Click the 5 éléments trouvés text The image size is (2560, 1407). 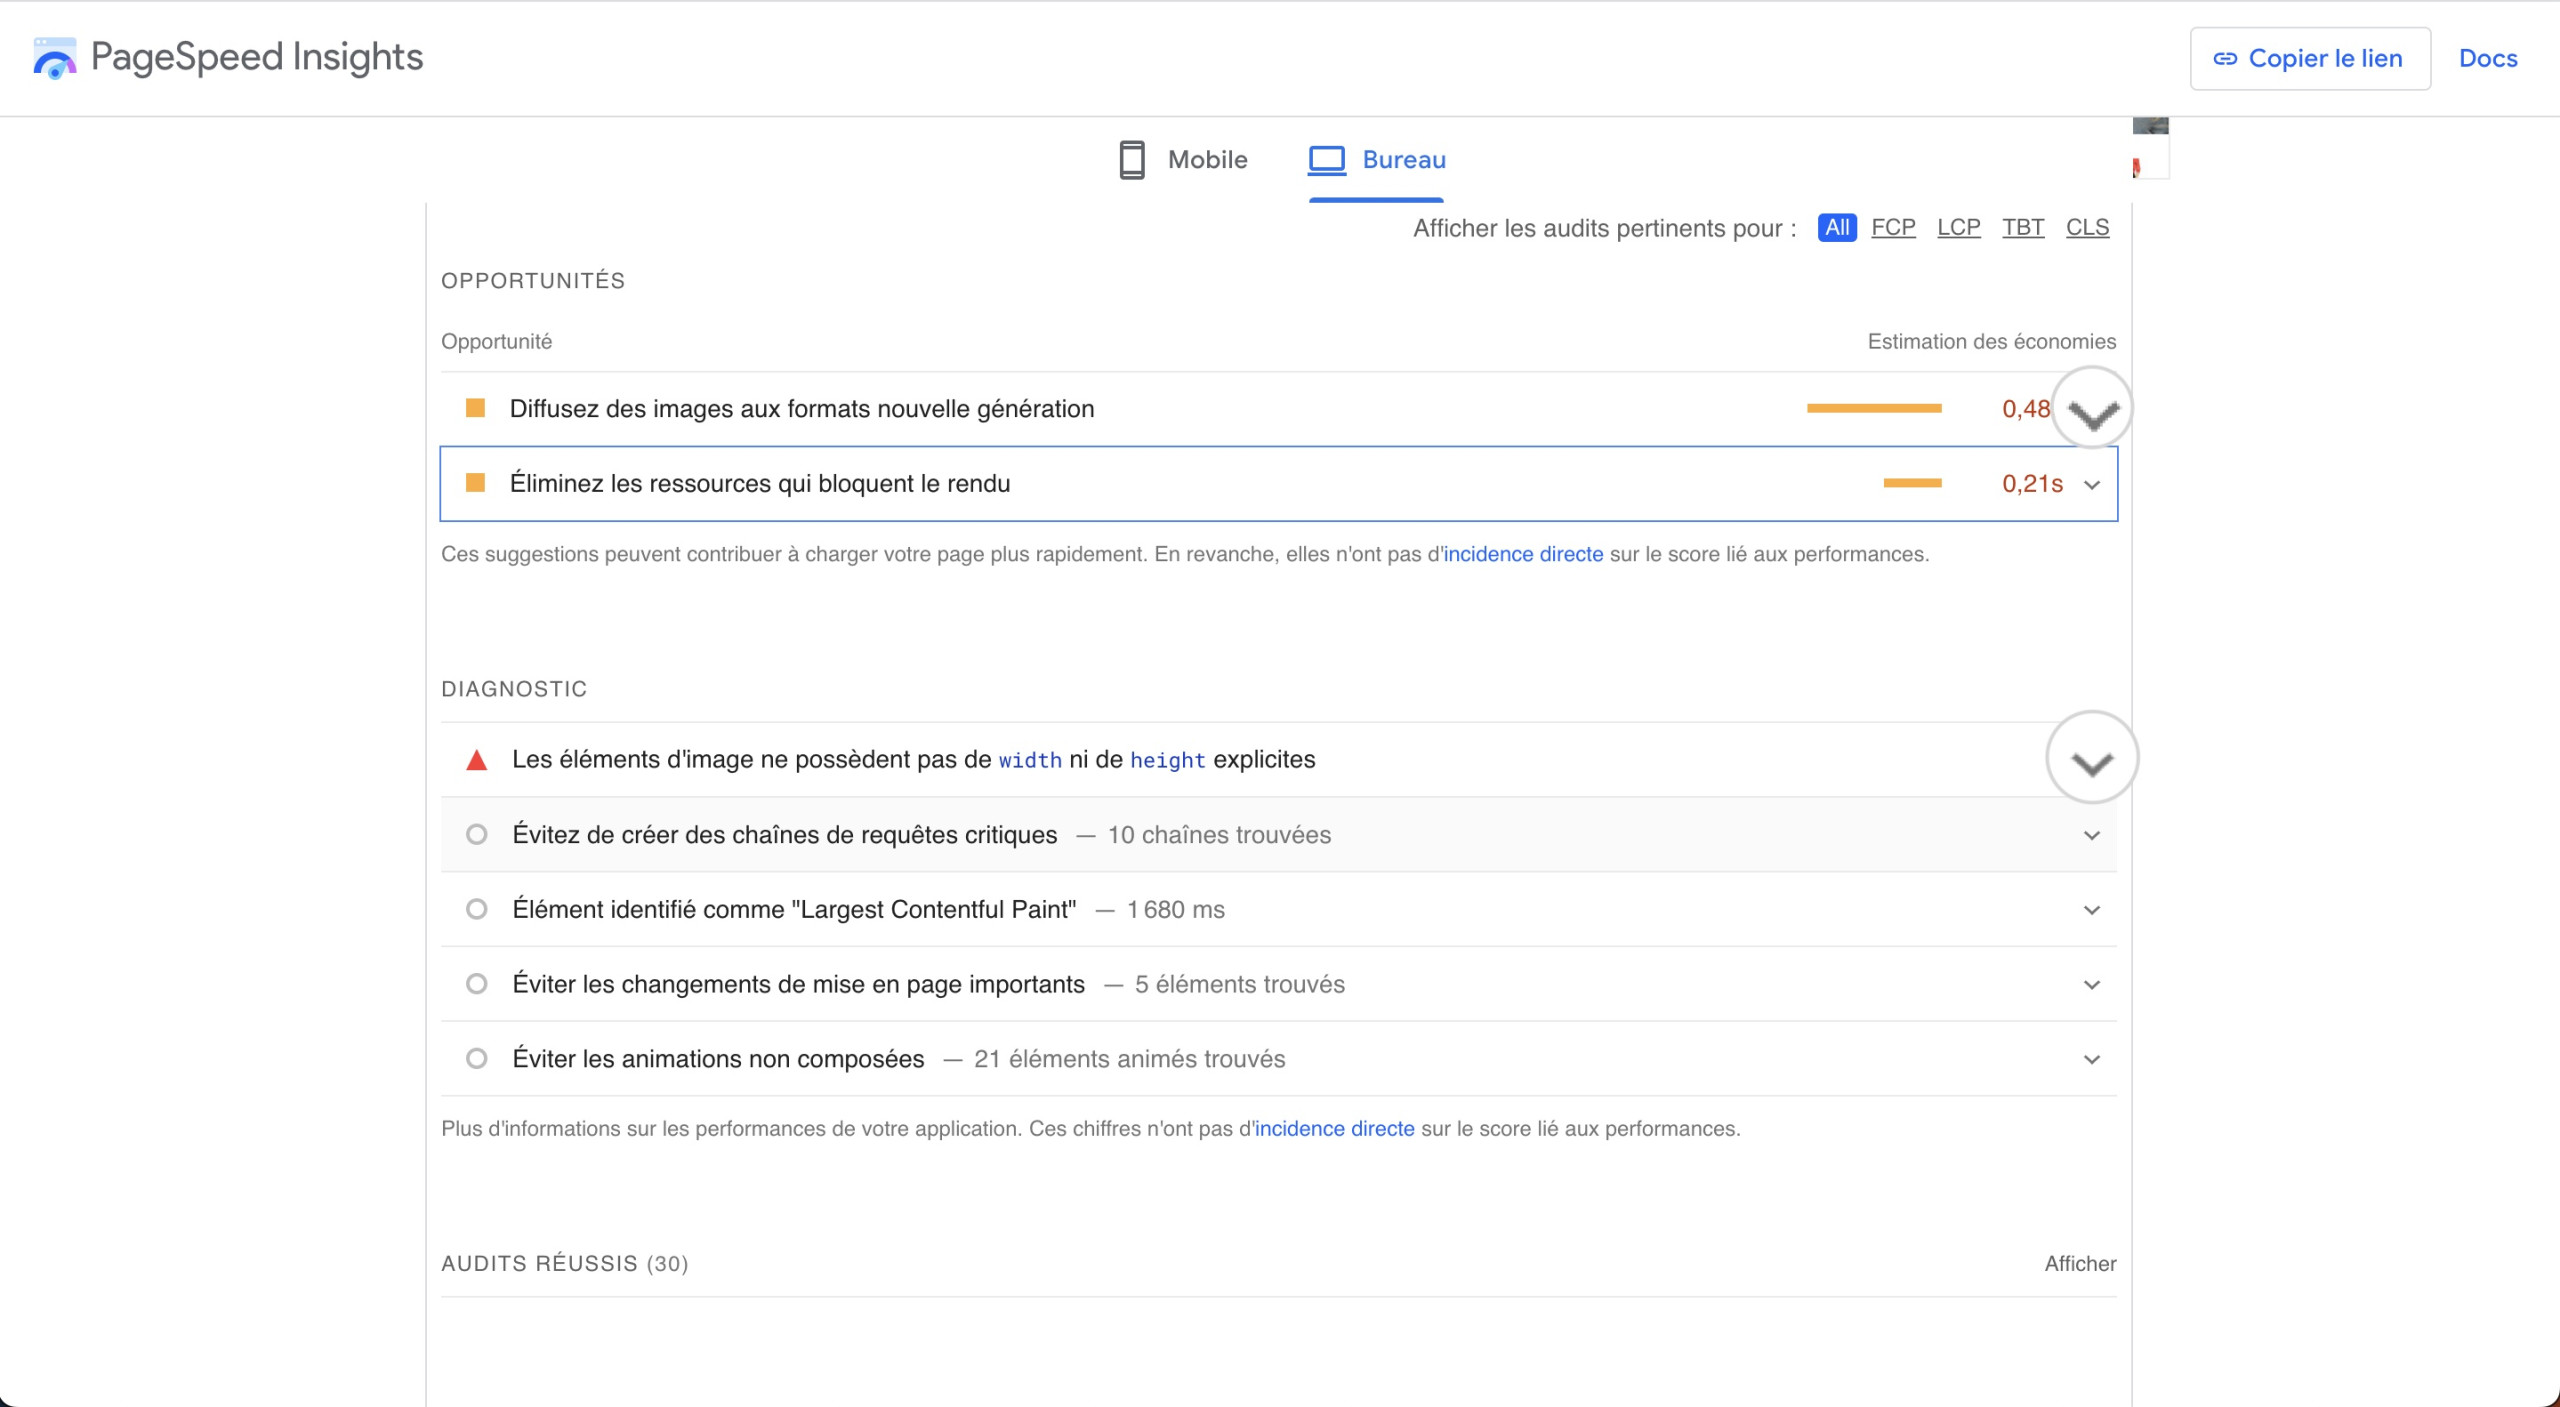coord(1239,985)
